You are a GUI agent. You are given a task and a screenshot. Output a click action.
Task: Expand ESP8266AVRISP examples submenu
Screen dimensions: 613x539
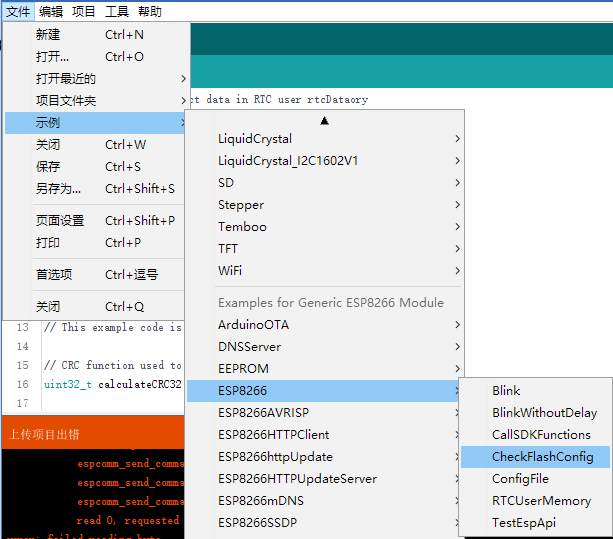click(x=324, y=412)
